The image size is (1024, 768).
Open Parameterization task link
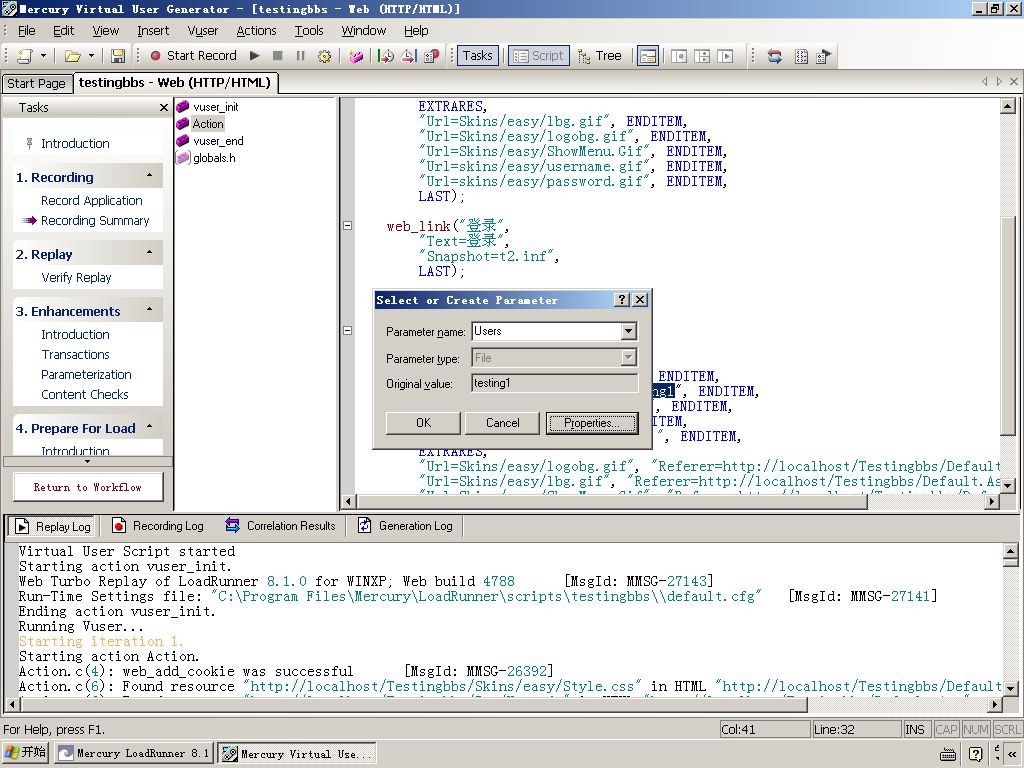pos(86,374)
